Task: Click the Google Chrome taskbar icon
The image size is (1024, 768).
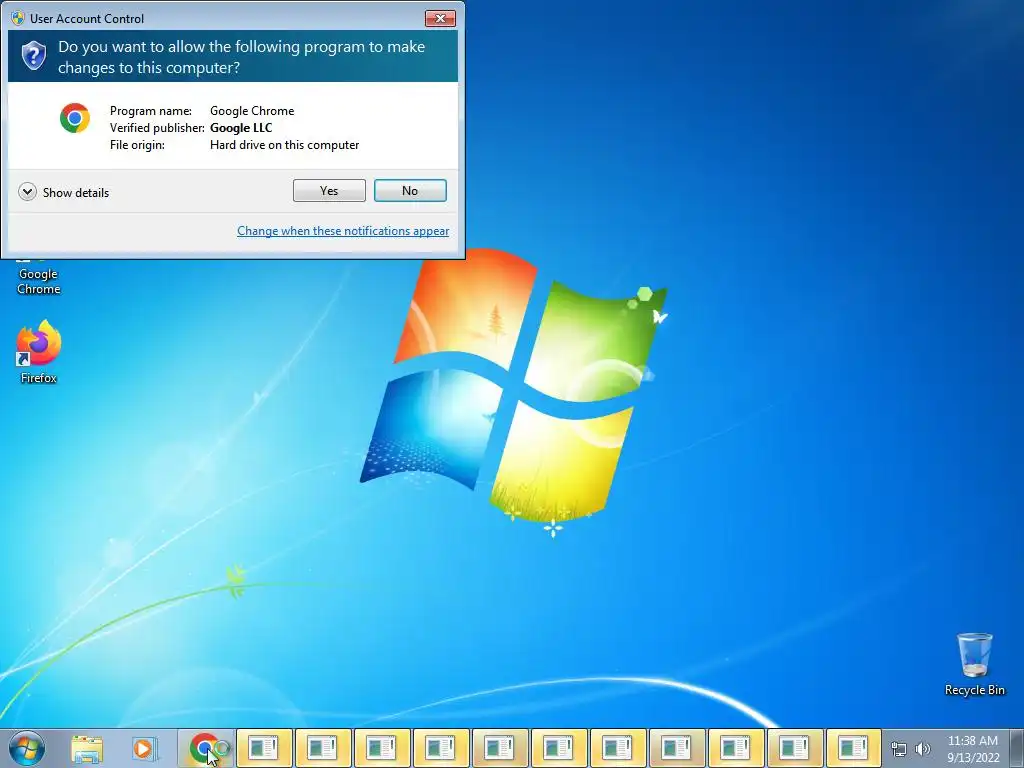Action: pos(206,748)
